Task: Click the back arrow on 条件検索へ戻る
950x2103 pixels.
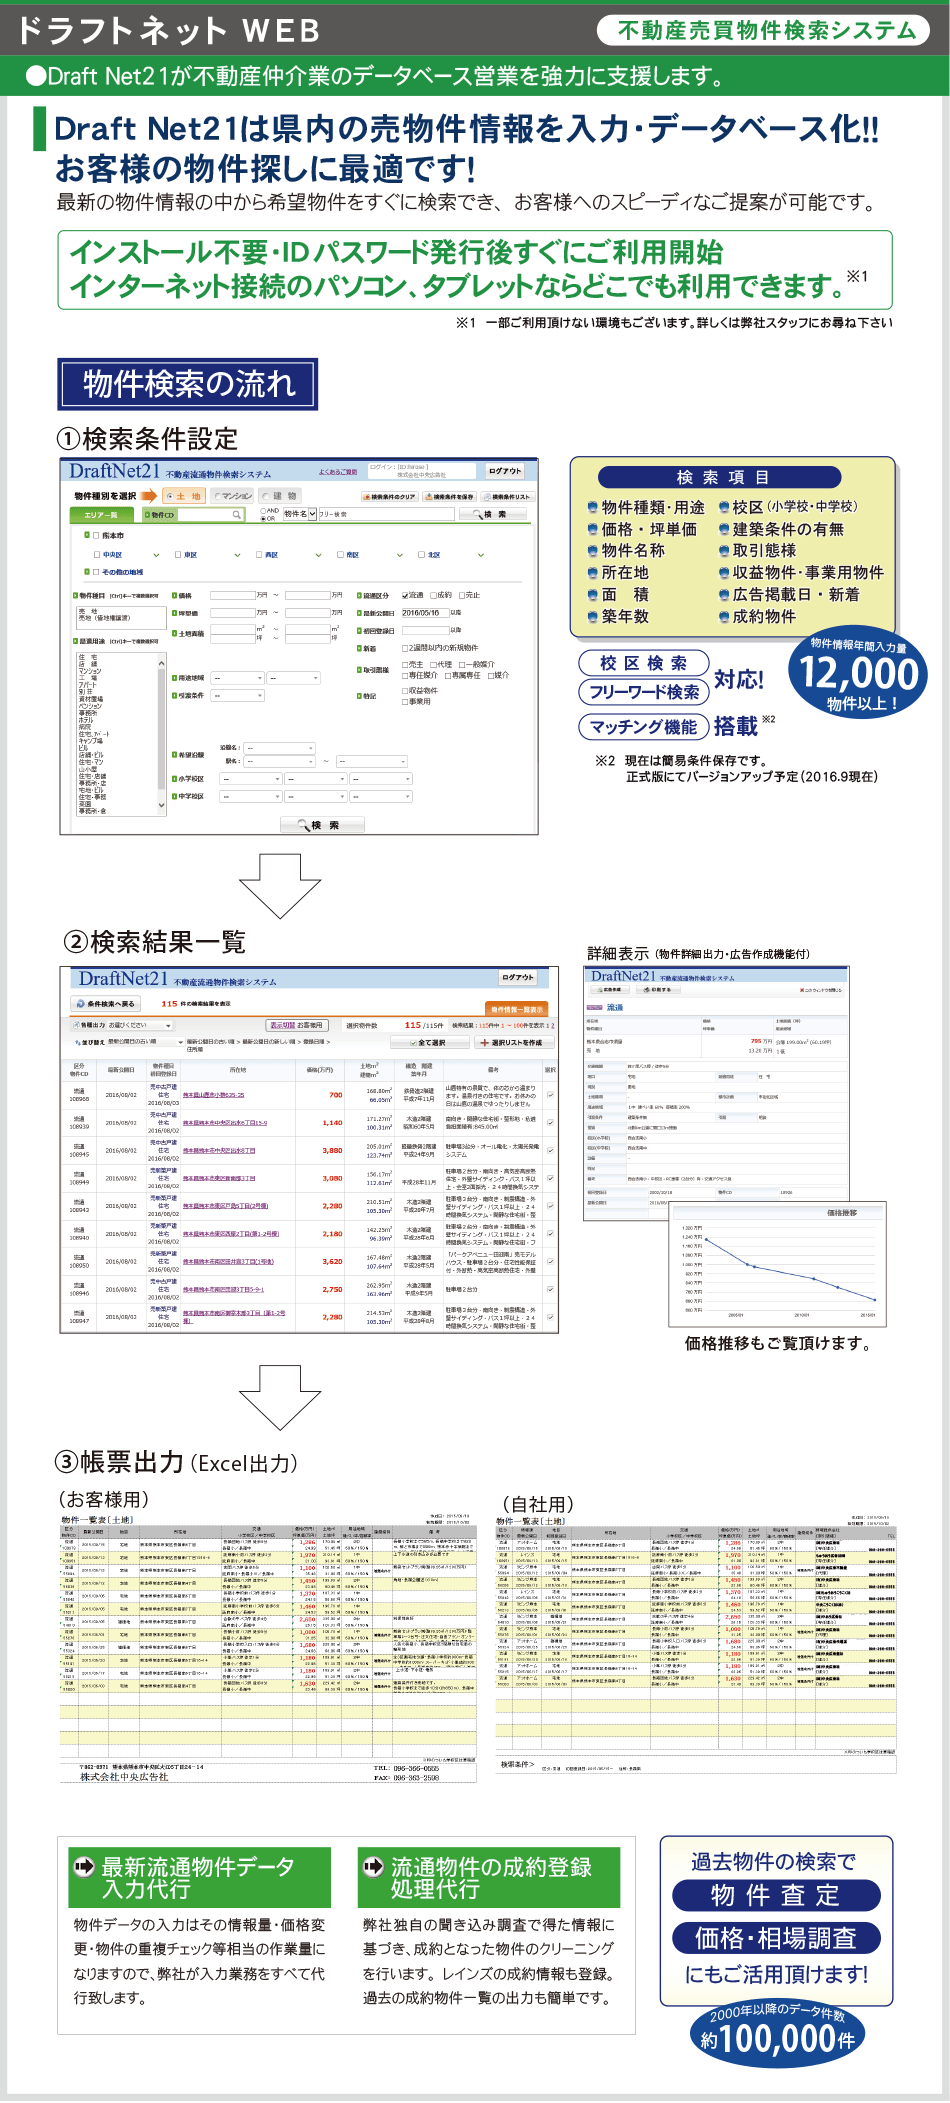Action: (80, 1003)
